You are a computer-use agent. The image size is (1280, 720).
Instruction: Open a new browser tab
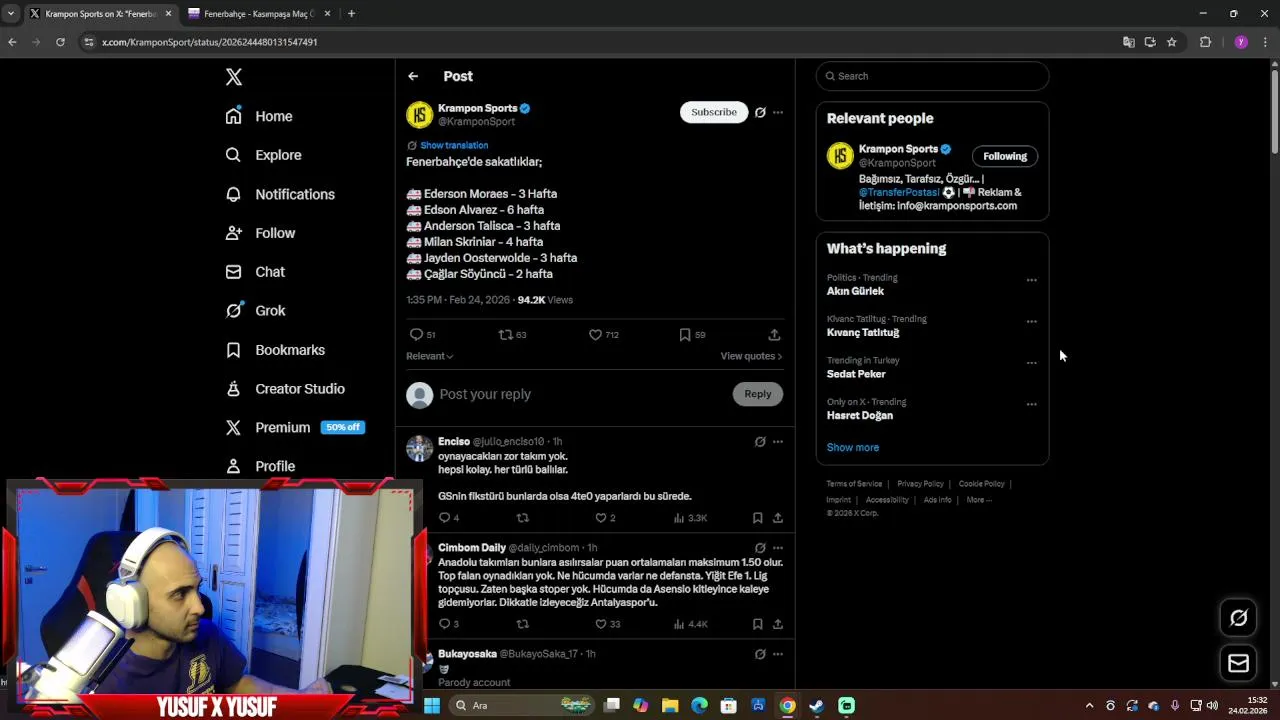coord(351,14)
